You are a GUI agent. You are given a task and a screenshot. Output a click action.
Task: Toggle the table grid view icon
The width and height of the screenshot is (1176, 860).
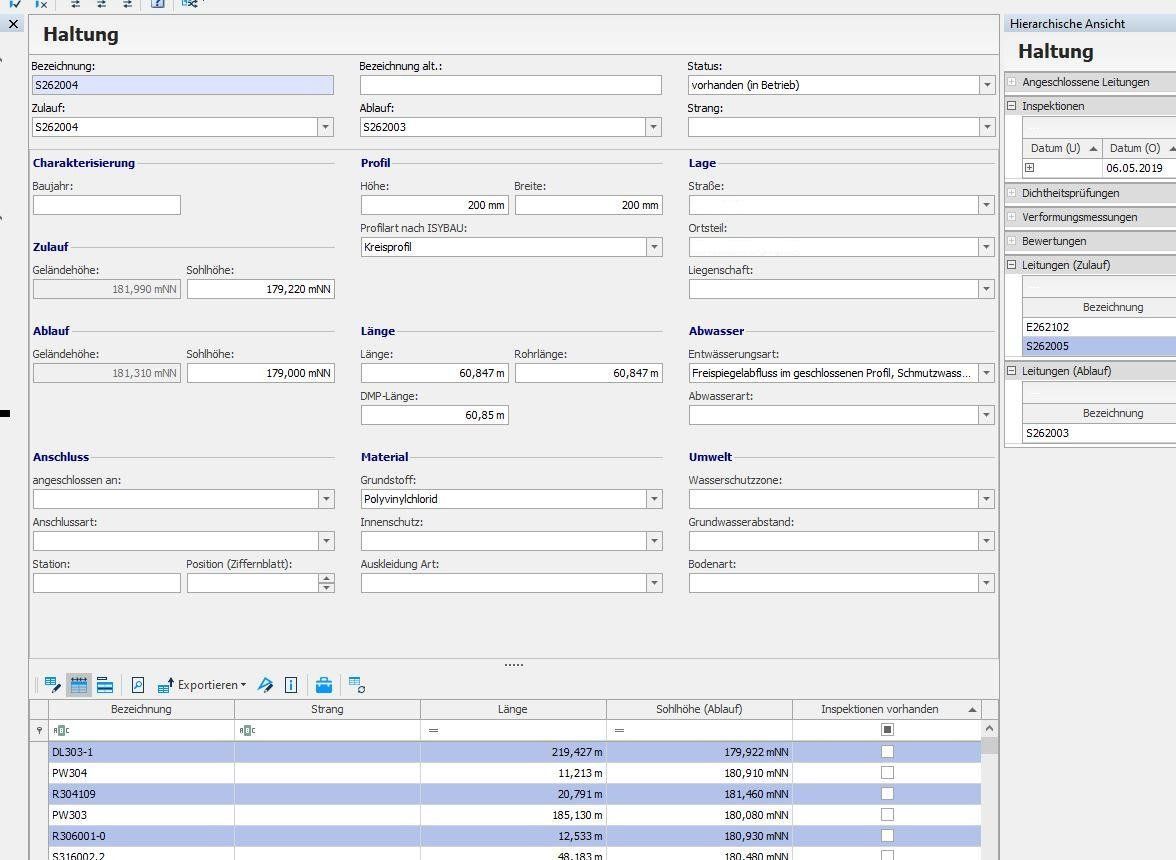coord(78,685)
